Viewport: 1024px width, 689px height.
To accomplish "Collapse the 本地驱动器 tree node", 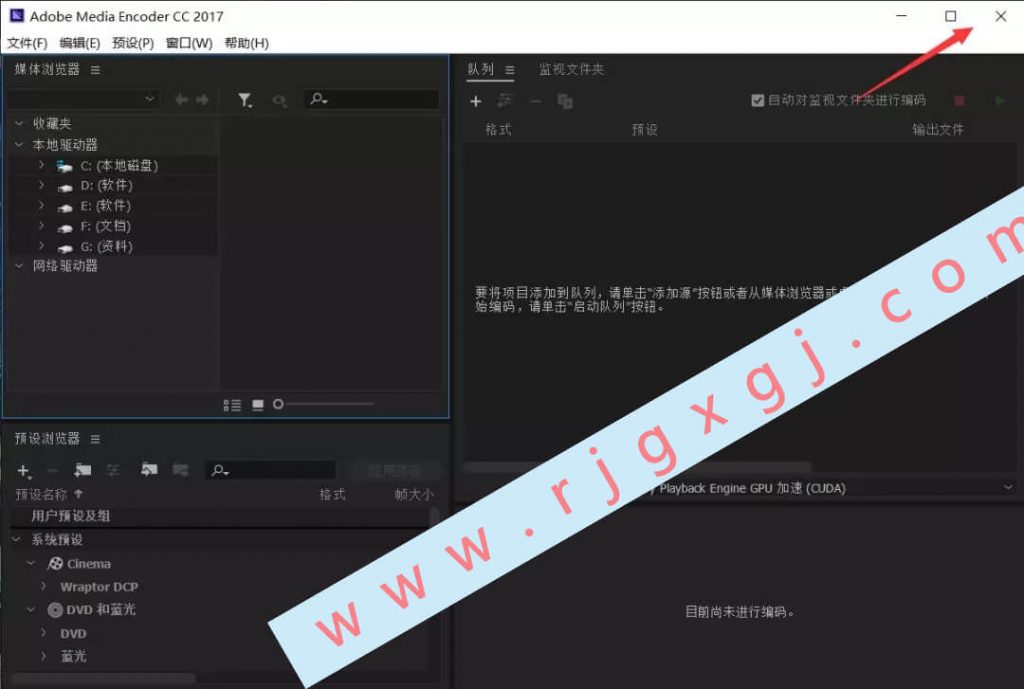I will 19,144.
